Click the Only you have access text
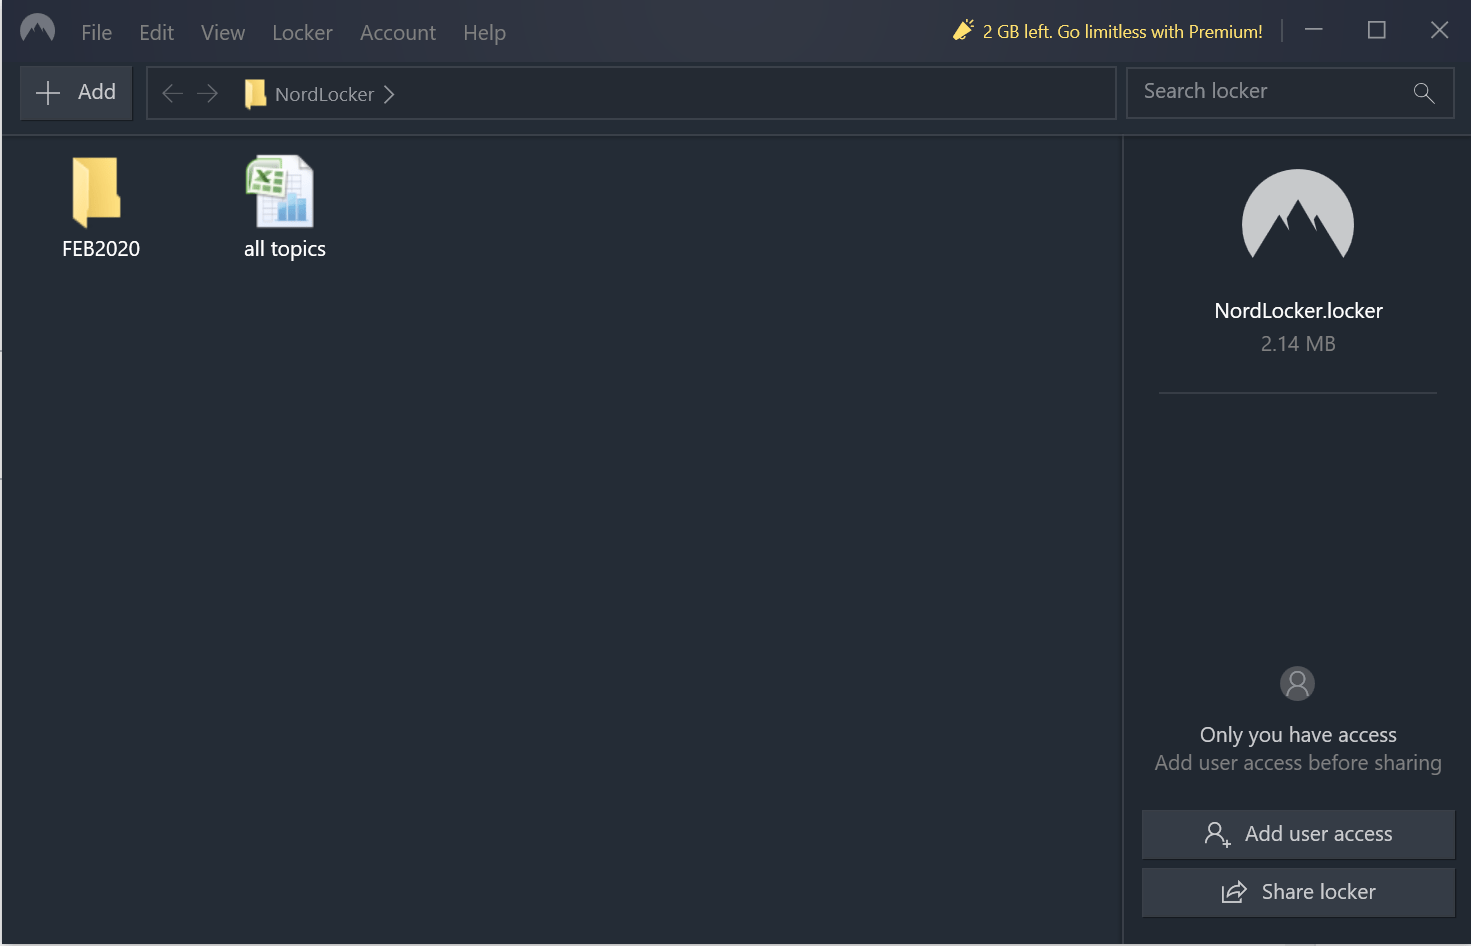The height and width of the screenshot is (946, 1471). tap(1298, 735)
